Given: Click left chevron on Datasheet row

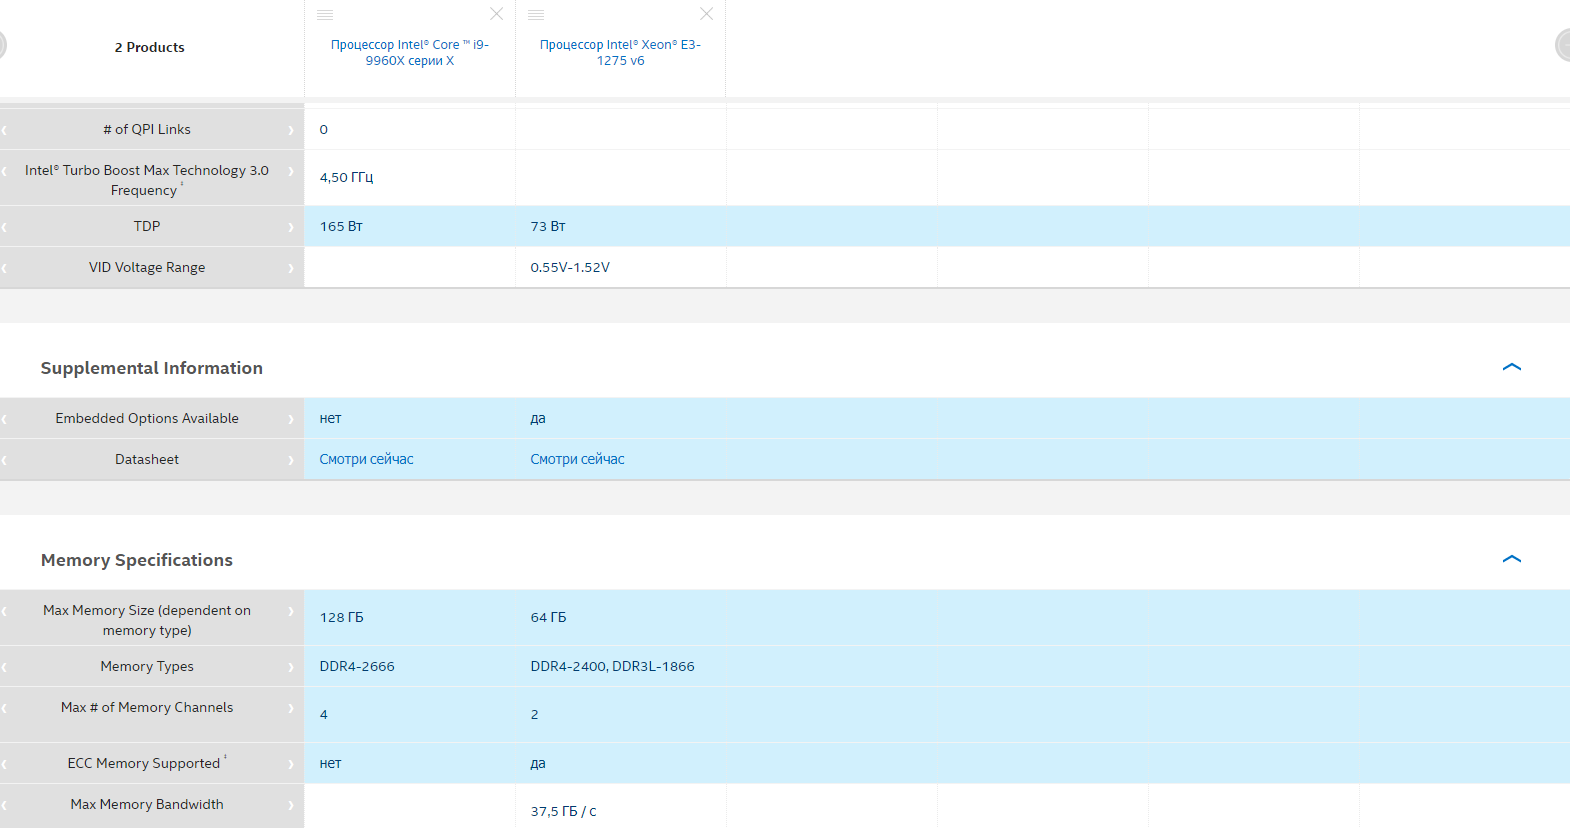Looking at the screenshot, I should pos(5,460).
